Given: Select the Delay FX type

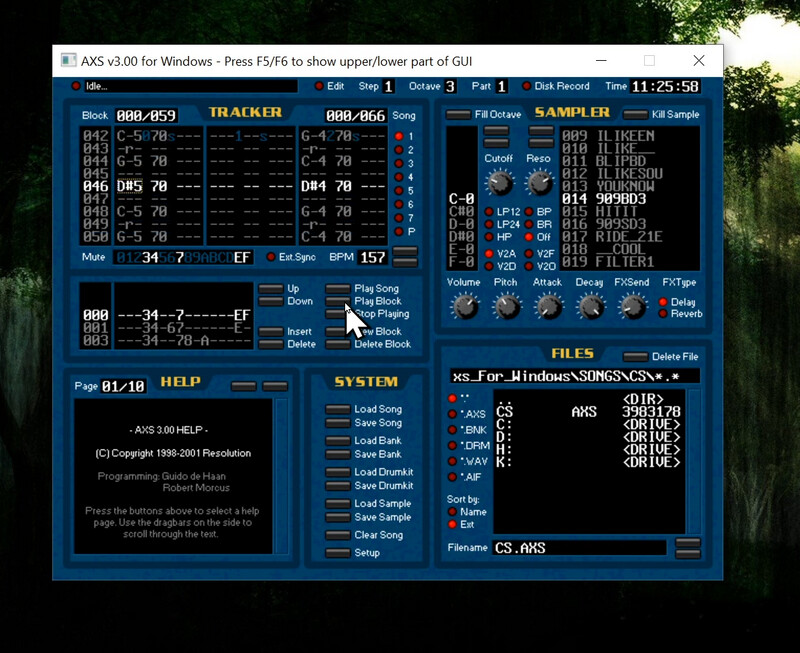Looking at the screenshot, I should 663,302.
